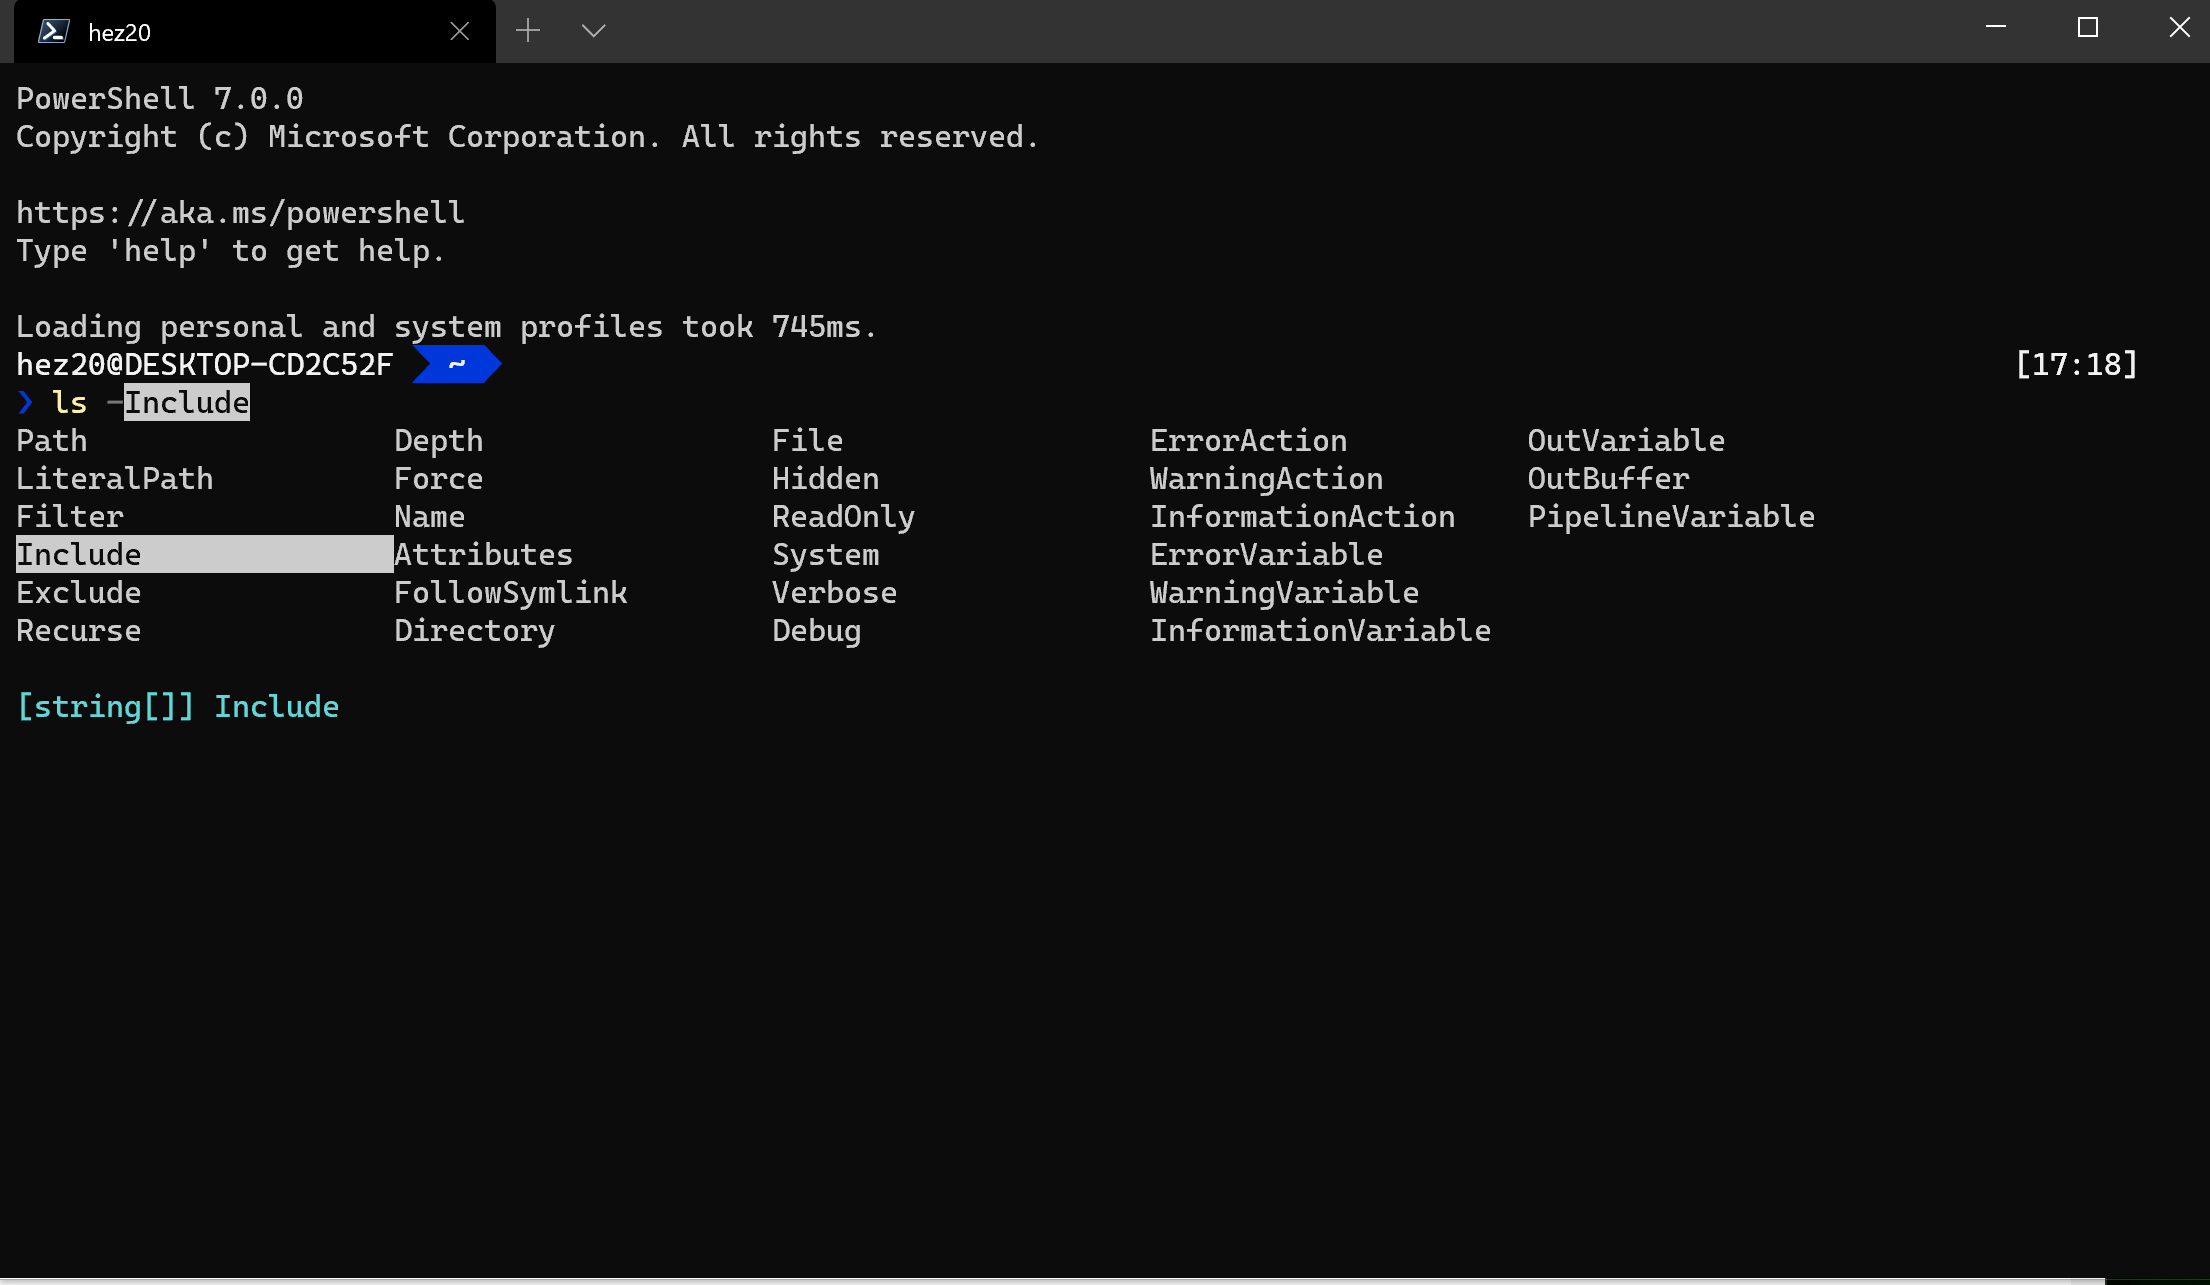Image resolution: width=2210 pixels, height=1285 pixels.
Task: Click the [string[]] Include tooltip text
Action: click(x=177, y=706)
